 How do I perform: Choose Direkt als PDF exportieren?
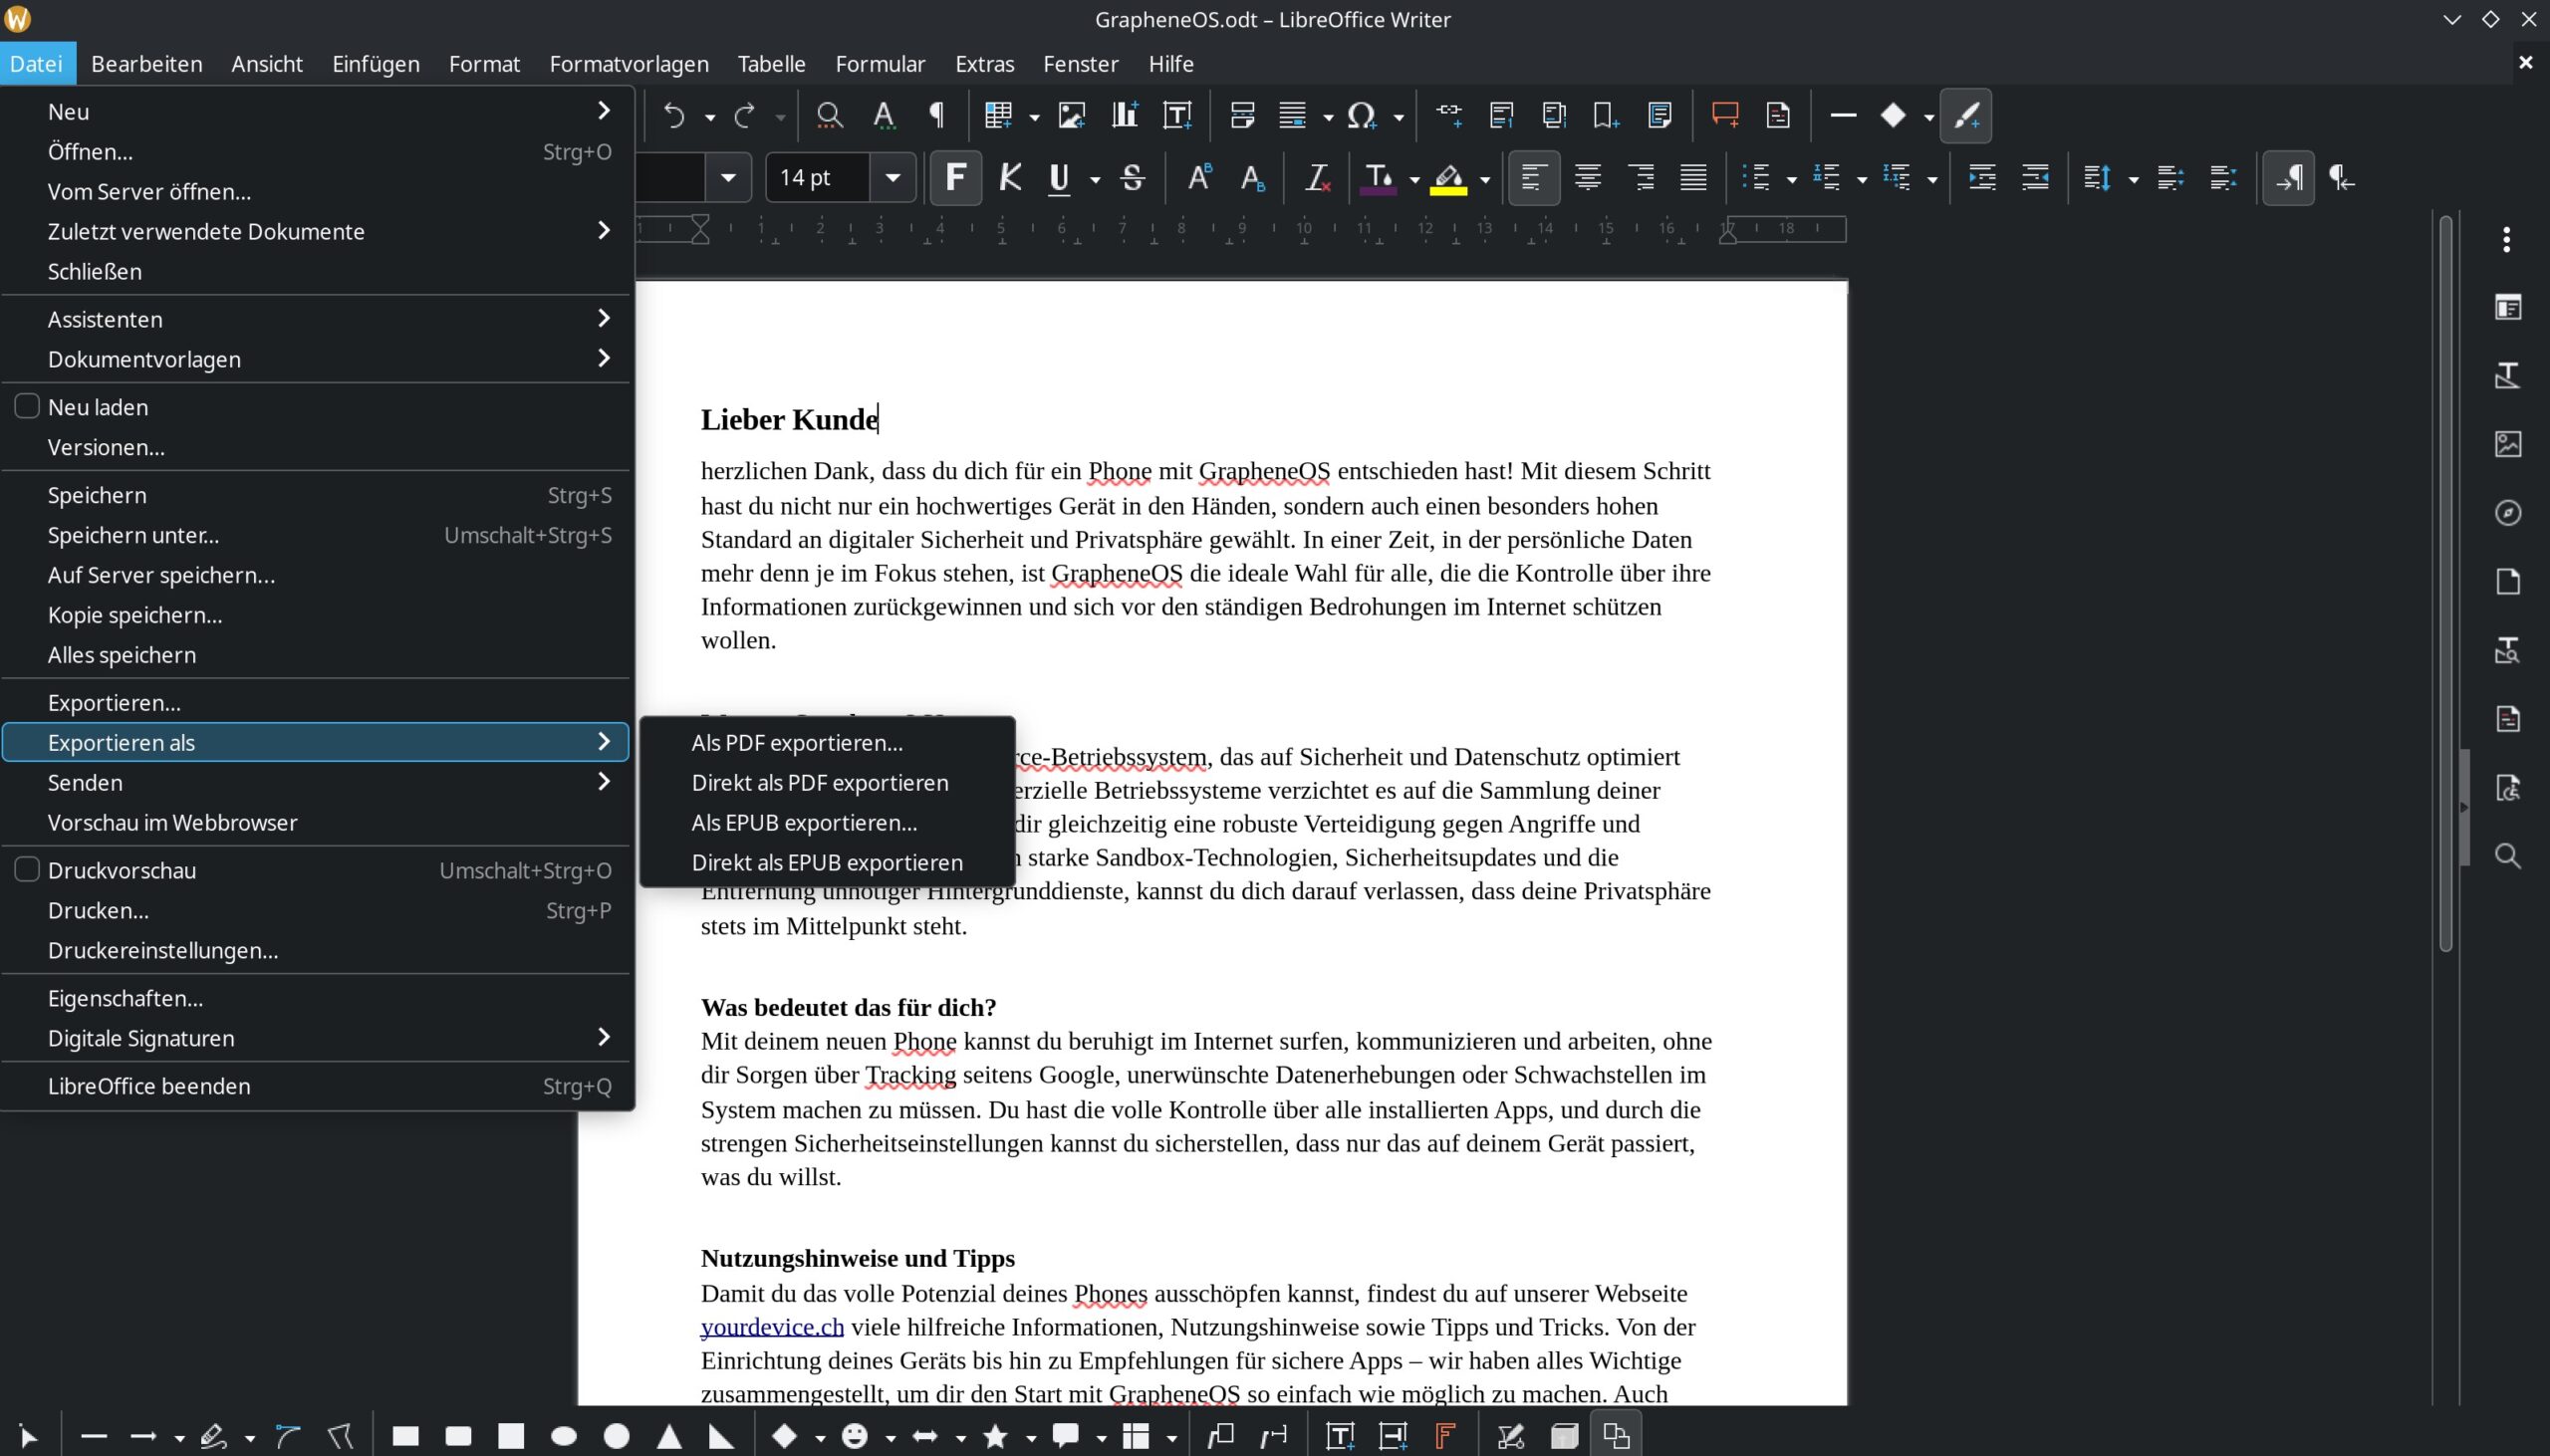click(x=819, y=782)
